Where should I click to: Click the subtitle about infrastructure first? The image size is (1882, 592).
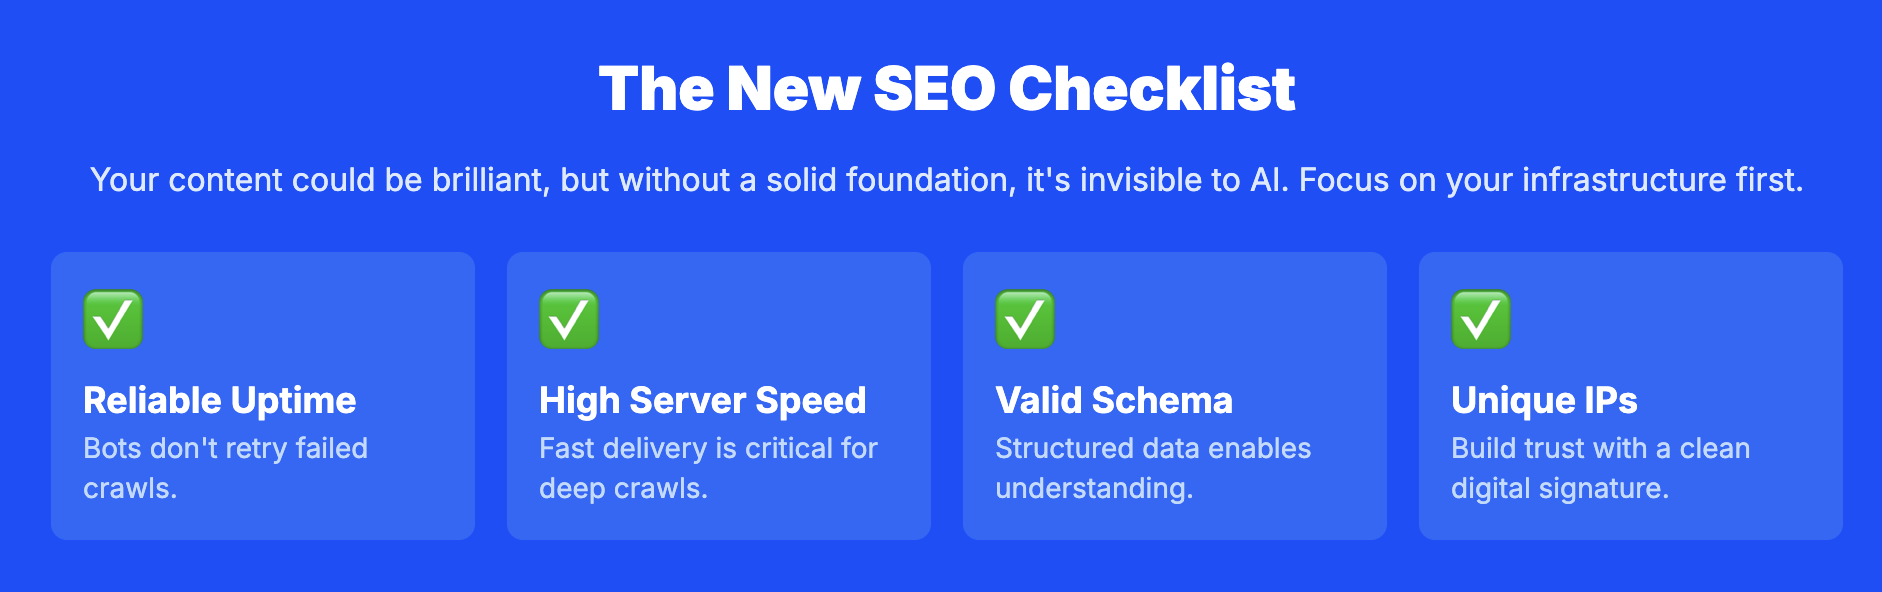pyautogui.click(x=947, y=180)
